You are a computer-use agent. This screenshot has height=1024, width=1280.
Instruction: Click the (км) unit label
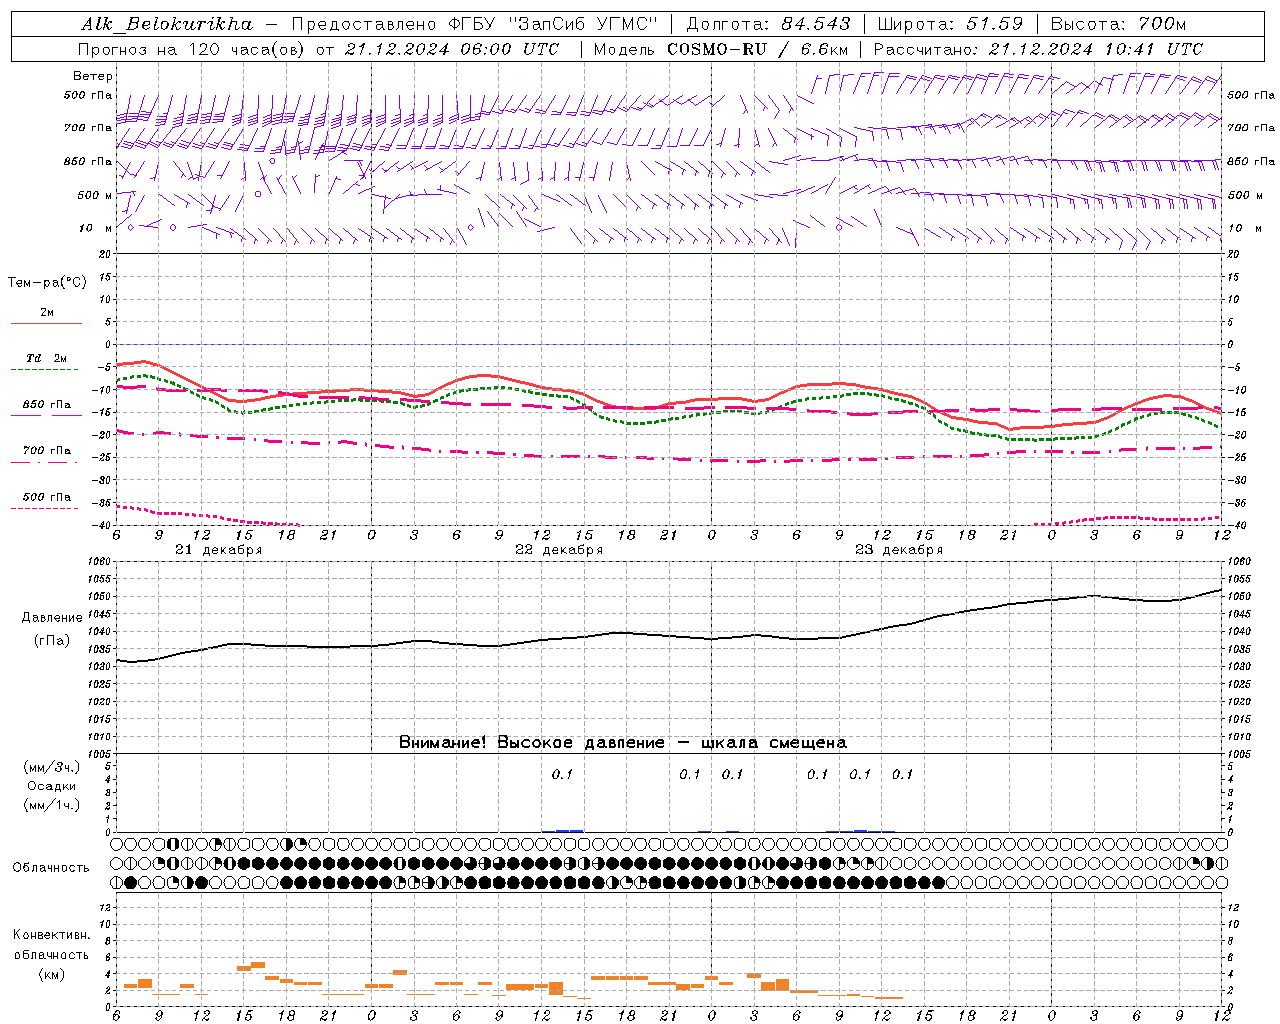coord(52,973)
